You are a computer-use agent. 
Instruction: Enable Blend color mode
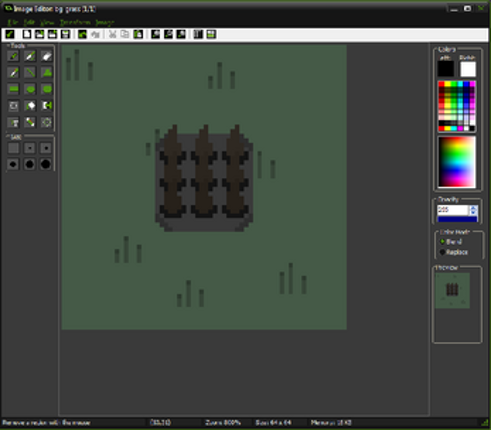[x=451, y=242]
